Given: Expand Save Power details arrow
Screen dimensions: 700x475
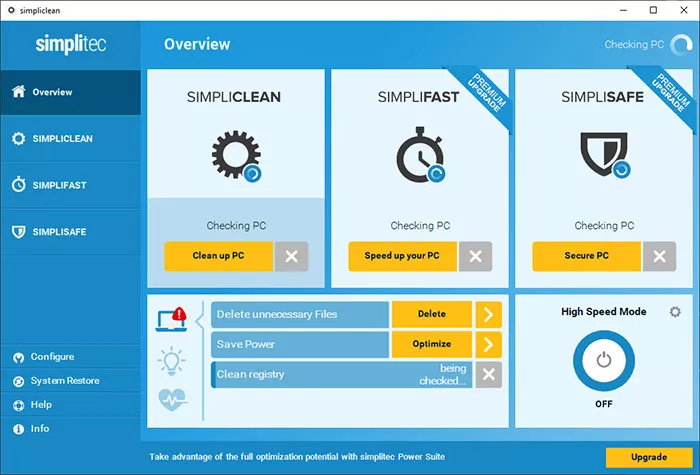Looking at the screenshot, I should pos(488,344).
